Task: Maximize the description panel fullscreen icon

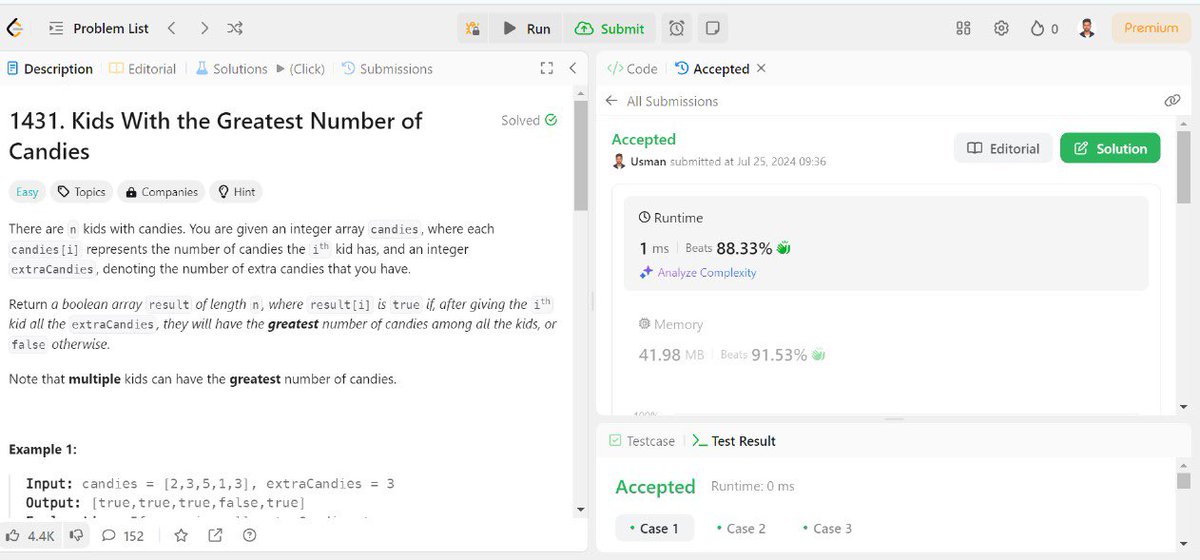Action: (546, 69)
